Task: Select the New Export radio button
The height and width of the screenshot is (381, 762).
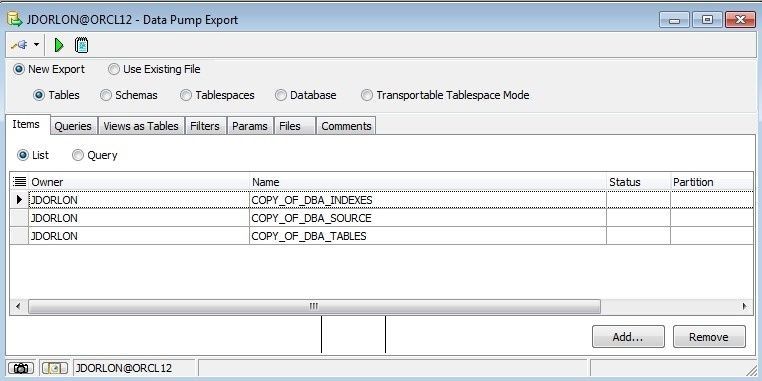Action: pyautogui.click(x=49, y=69)
